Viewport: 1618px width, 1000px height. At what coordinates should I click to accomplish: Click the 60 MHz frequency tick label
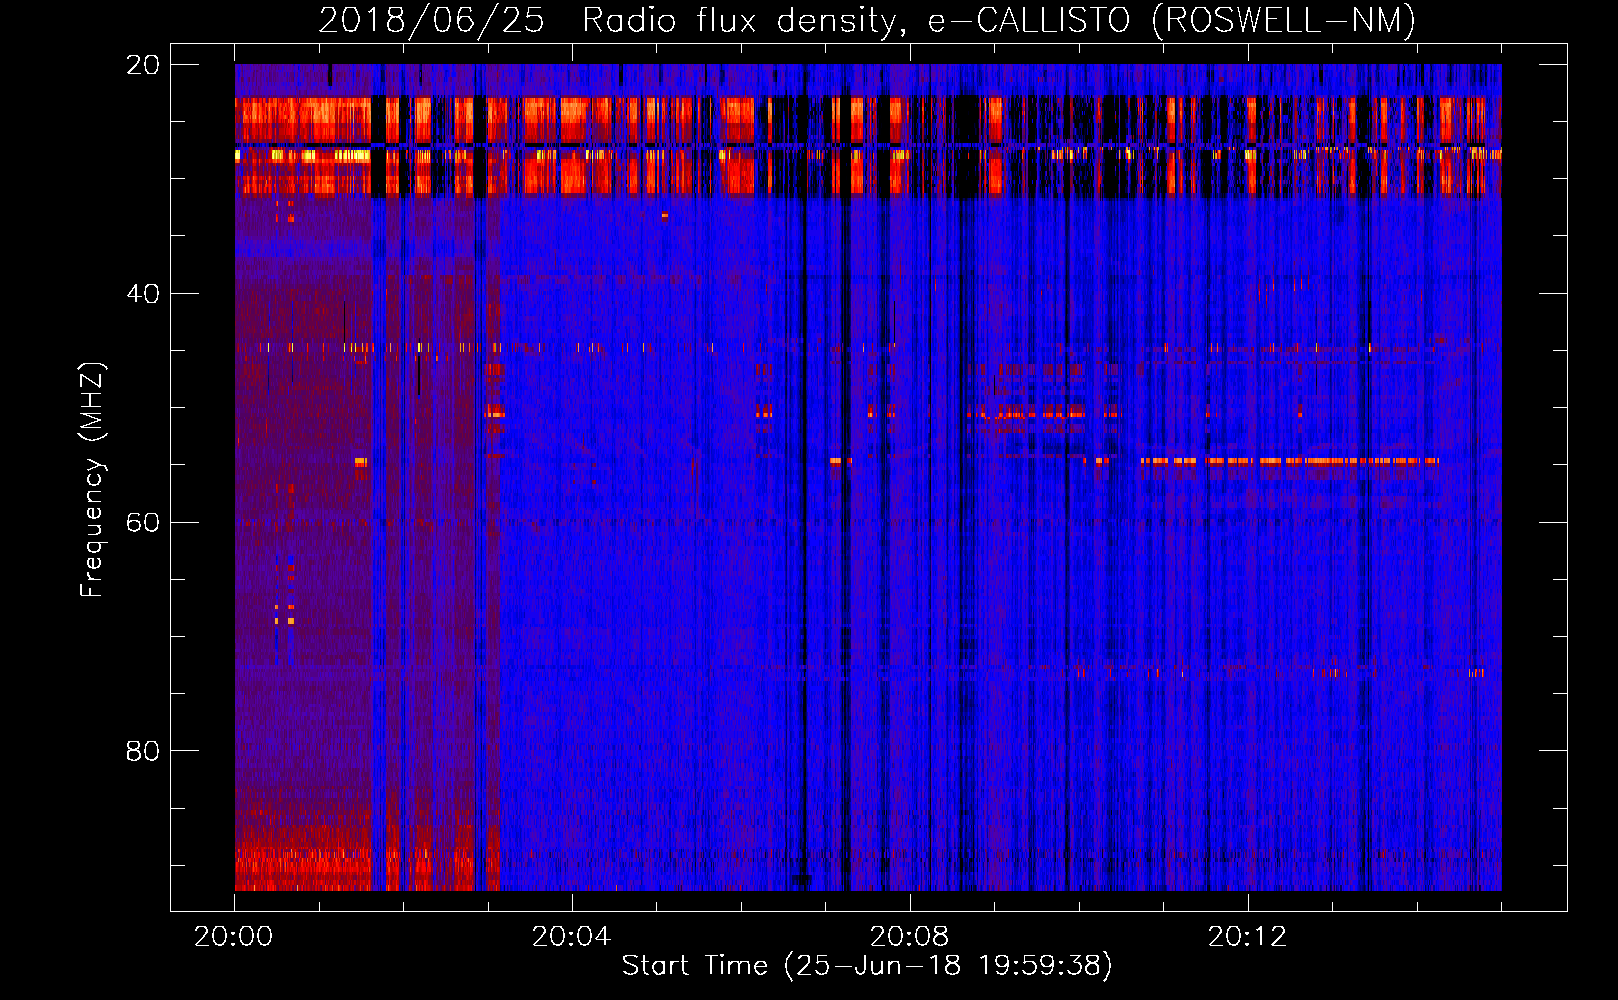point(143,523)
